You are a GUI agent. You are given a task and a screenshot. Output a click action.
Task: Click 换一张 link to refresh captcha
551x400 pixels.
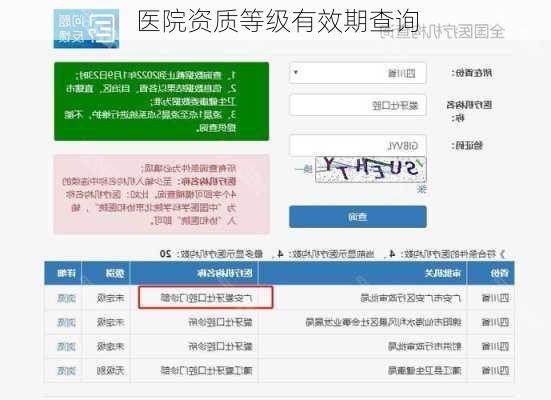[304, 170]
